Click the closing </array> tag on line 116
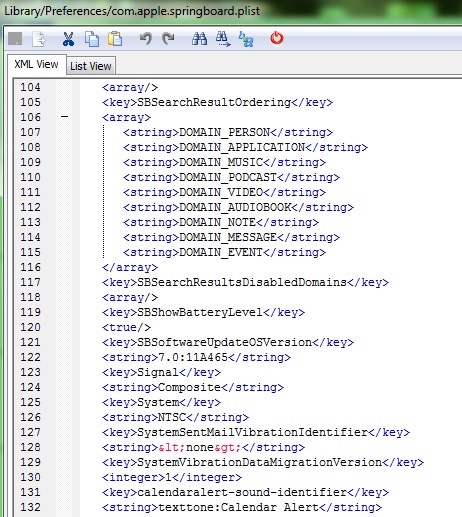462x517 pixels. point(130,267)
